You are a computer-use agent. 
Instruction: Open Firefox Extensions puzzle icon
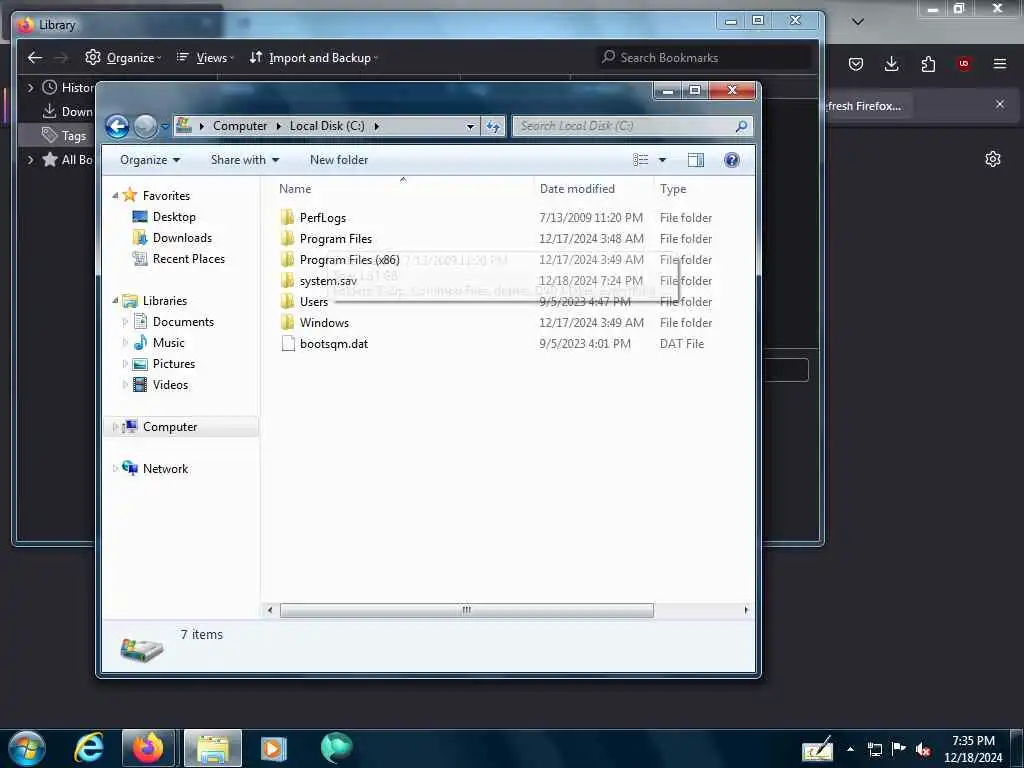point(928,63)
